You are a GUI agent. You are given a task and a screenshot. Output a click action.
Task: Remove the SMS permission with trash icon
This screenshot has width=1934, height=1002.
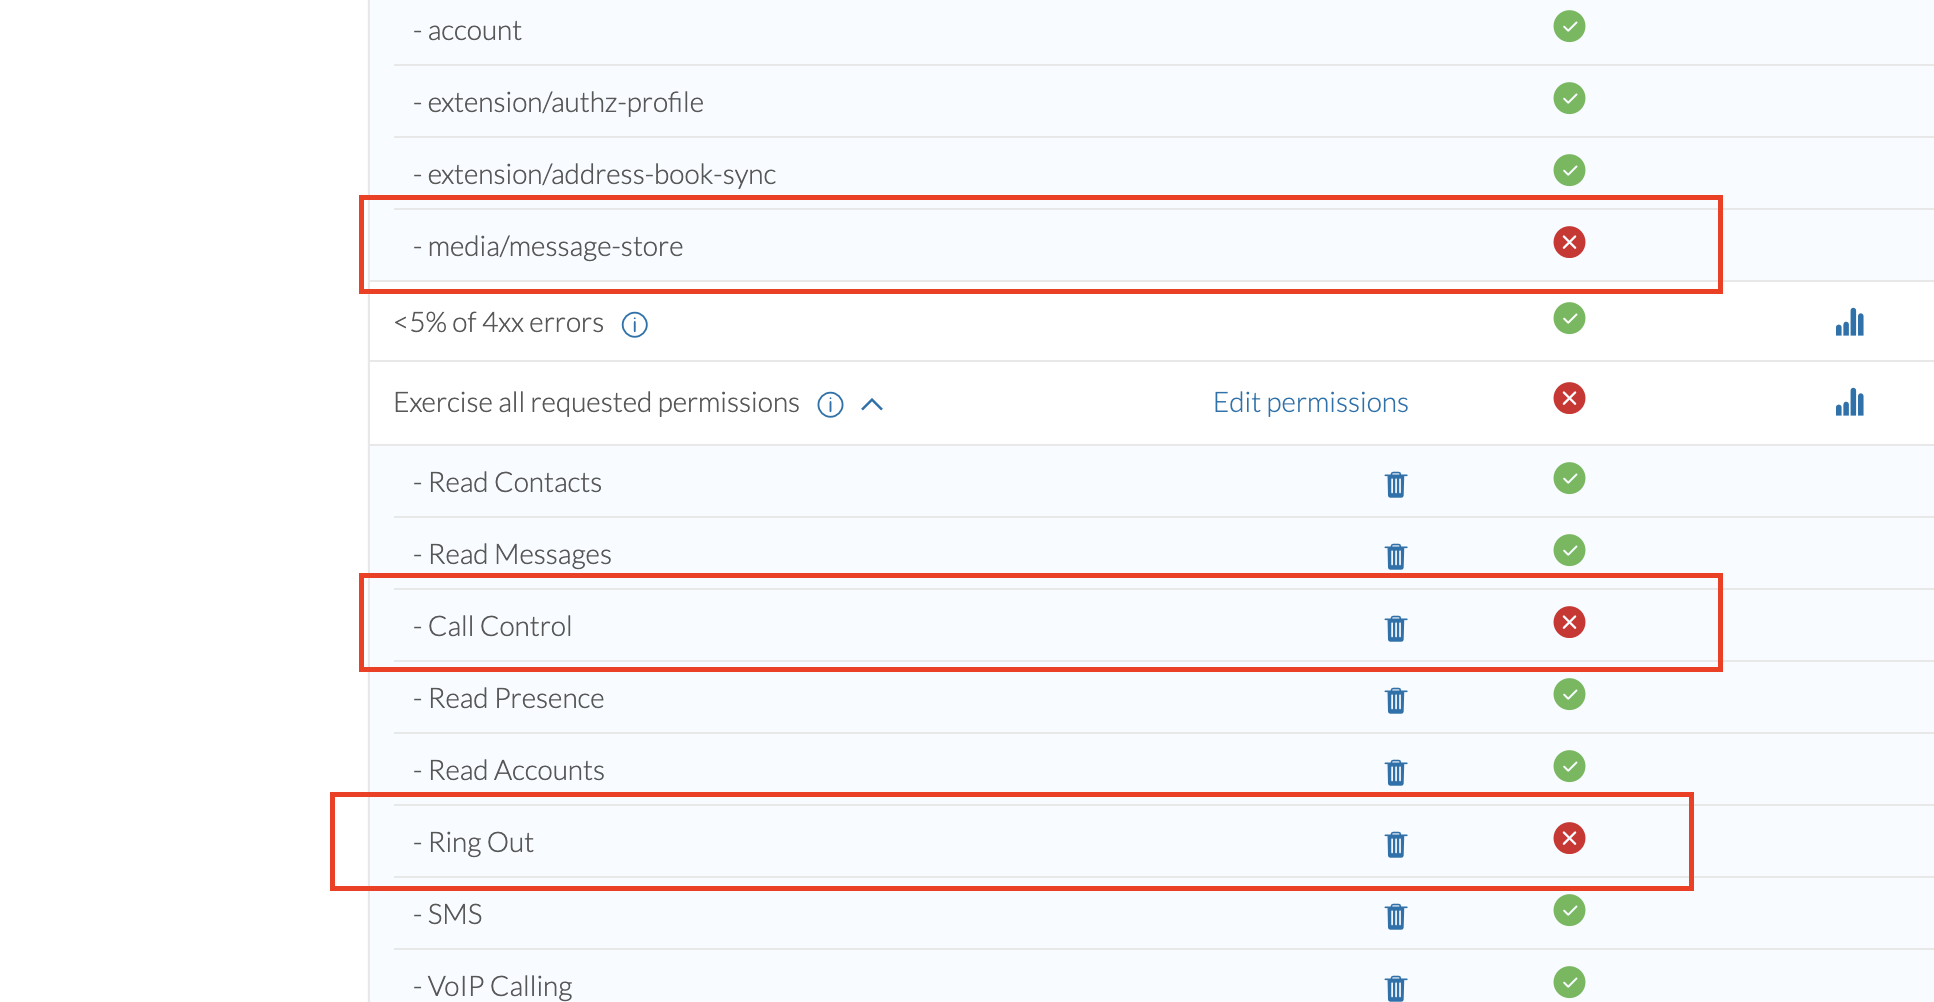1396,916
